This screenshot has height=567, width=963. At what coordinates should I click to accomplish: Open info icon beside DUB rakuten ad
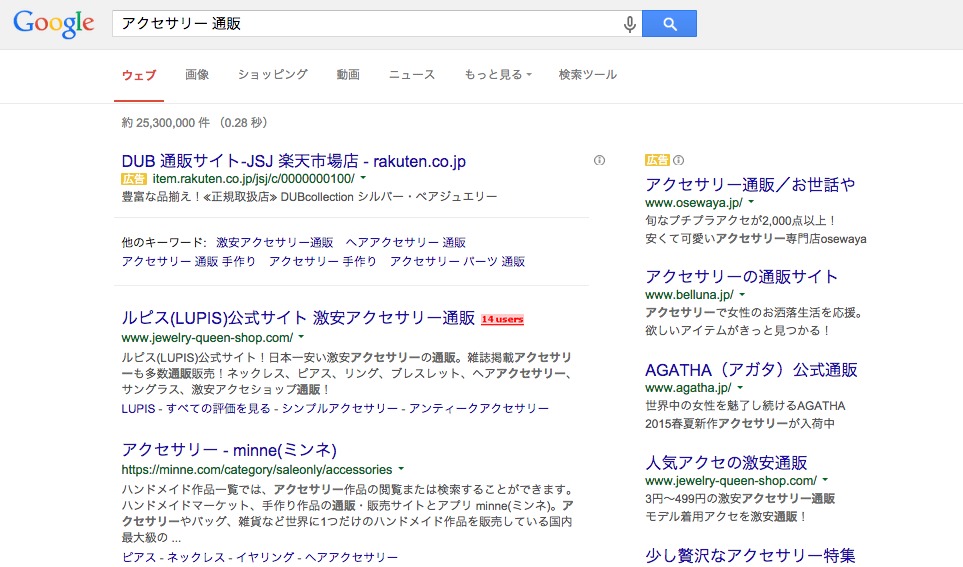point(599,160)
